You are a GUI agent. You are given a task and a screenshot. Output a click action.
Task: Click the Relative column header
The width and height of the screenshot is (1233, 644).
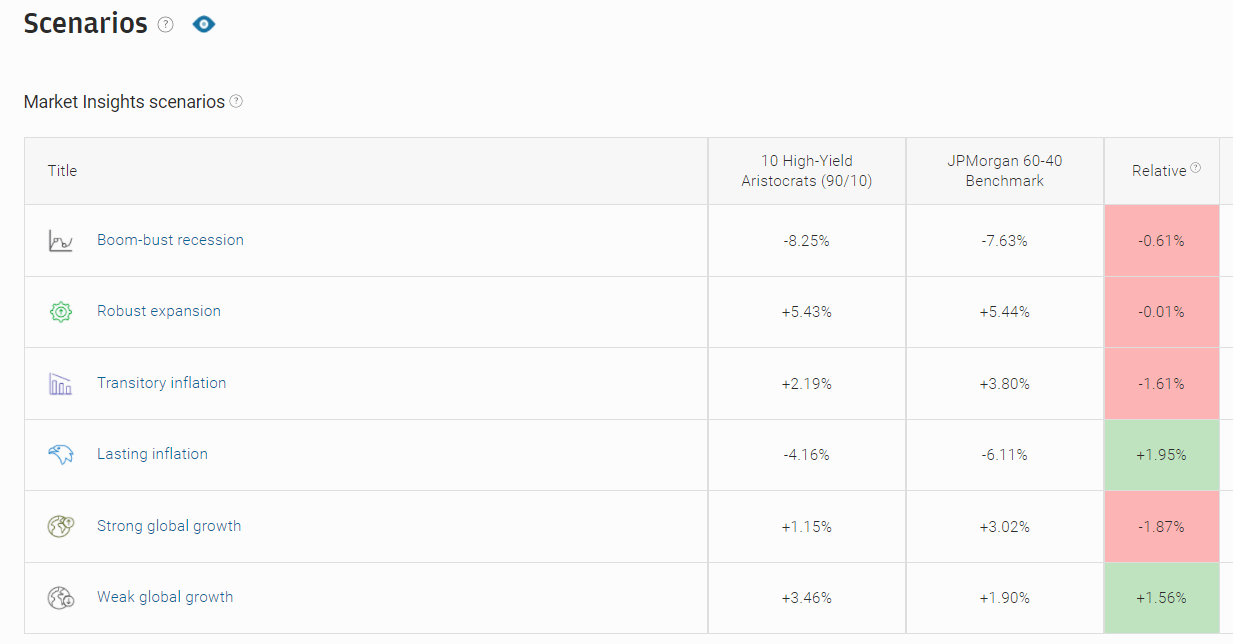pyautogui.click(x=1158, y=171)
